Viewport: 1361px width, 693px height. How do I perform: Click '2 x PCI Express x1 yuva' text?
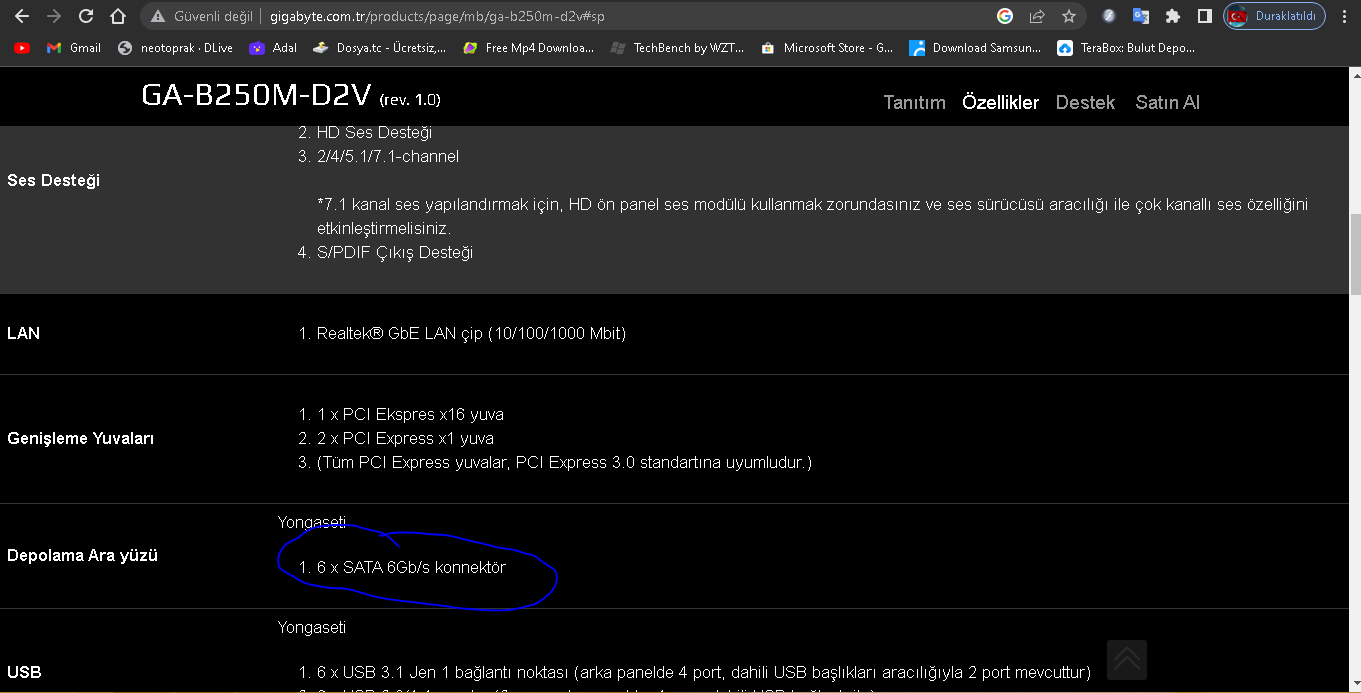click(x=405, y=438)
